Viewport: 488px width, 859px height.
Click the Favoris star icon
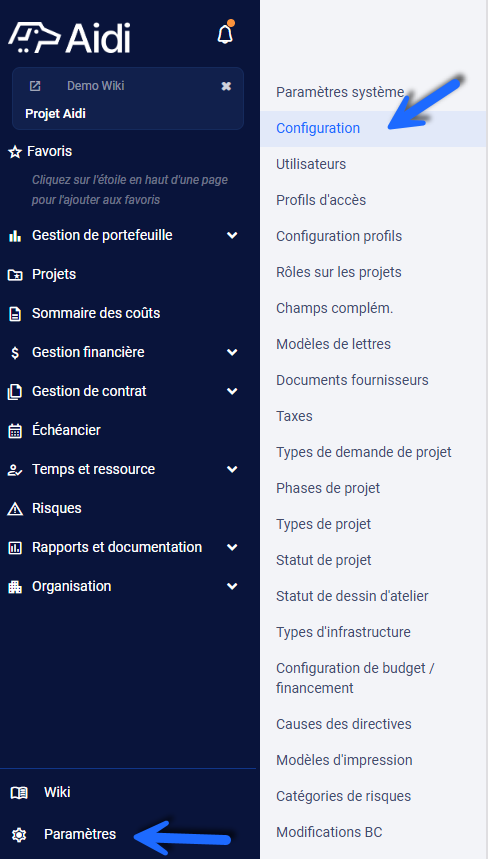(x=15, y=152)
